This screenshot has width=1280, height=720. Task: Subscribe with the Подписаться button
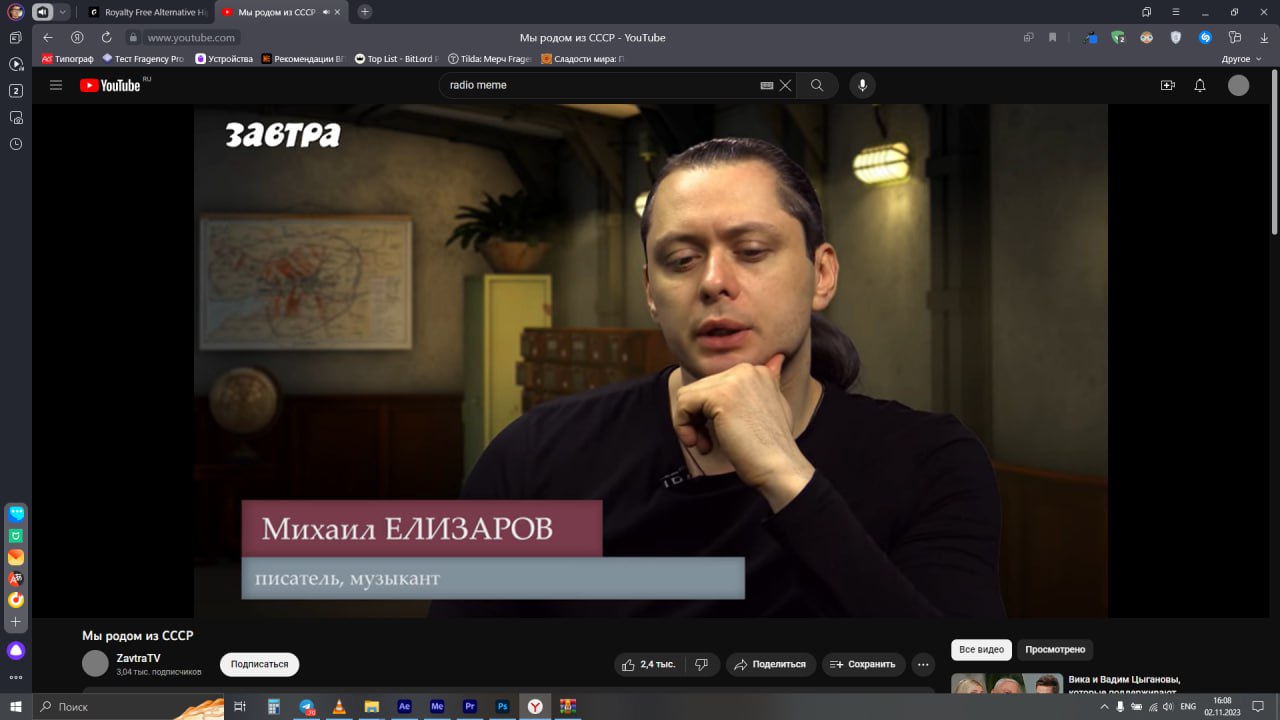click(259, 664)
